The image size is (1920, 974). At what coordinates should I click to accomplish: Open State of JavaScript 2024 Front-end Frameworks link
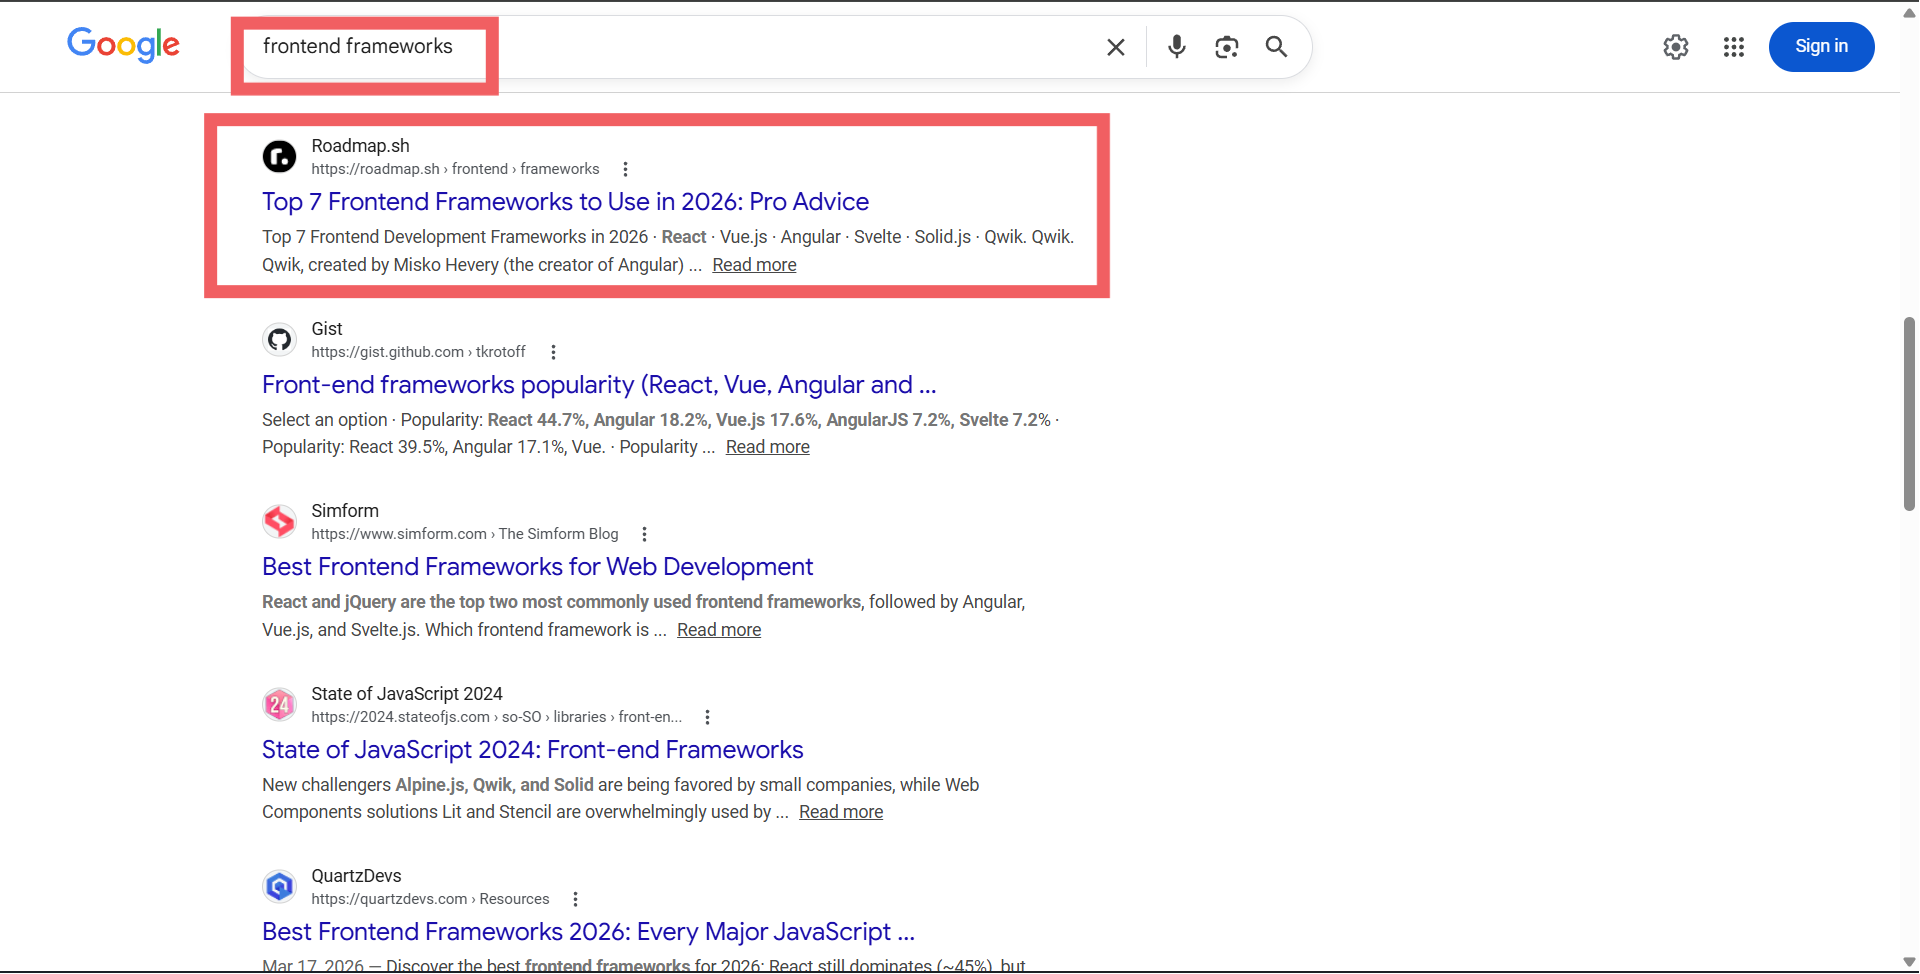pos(532,750)
